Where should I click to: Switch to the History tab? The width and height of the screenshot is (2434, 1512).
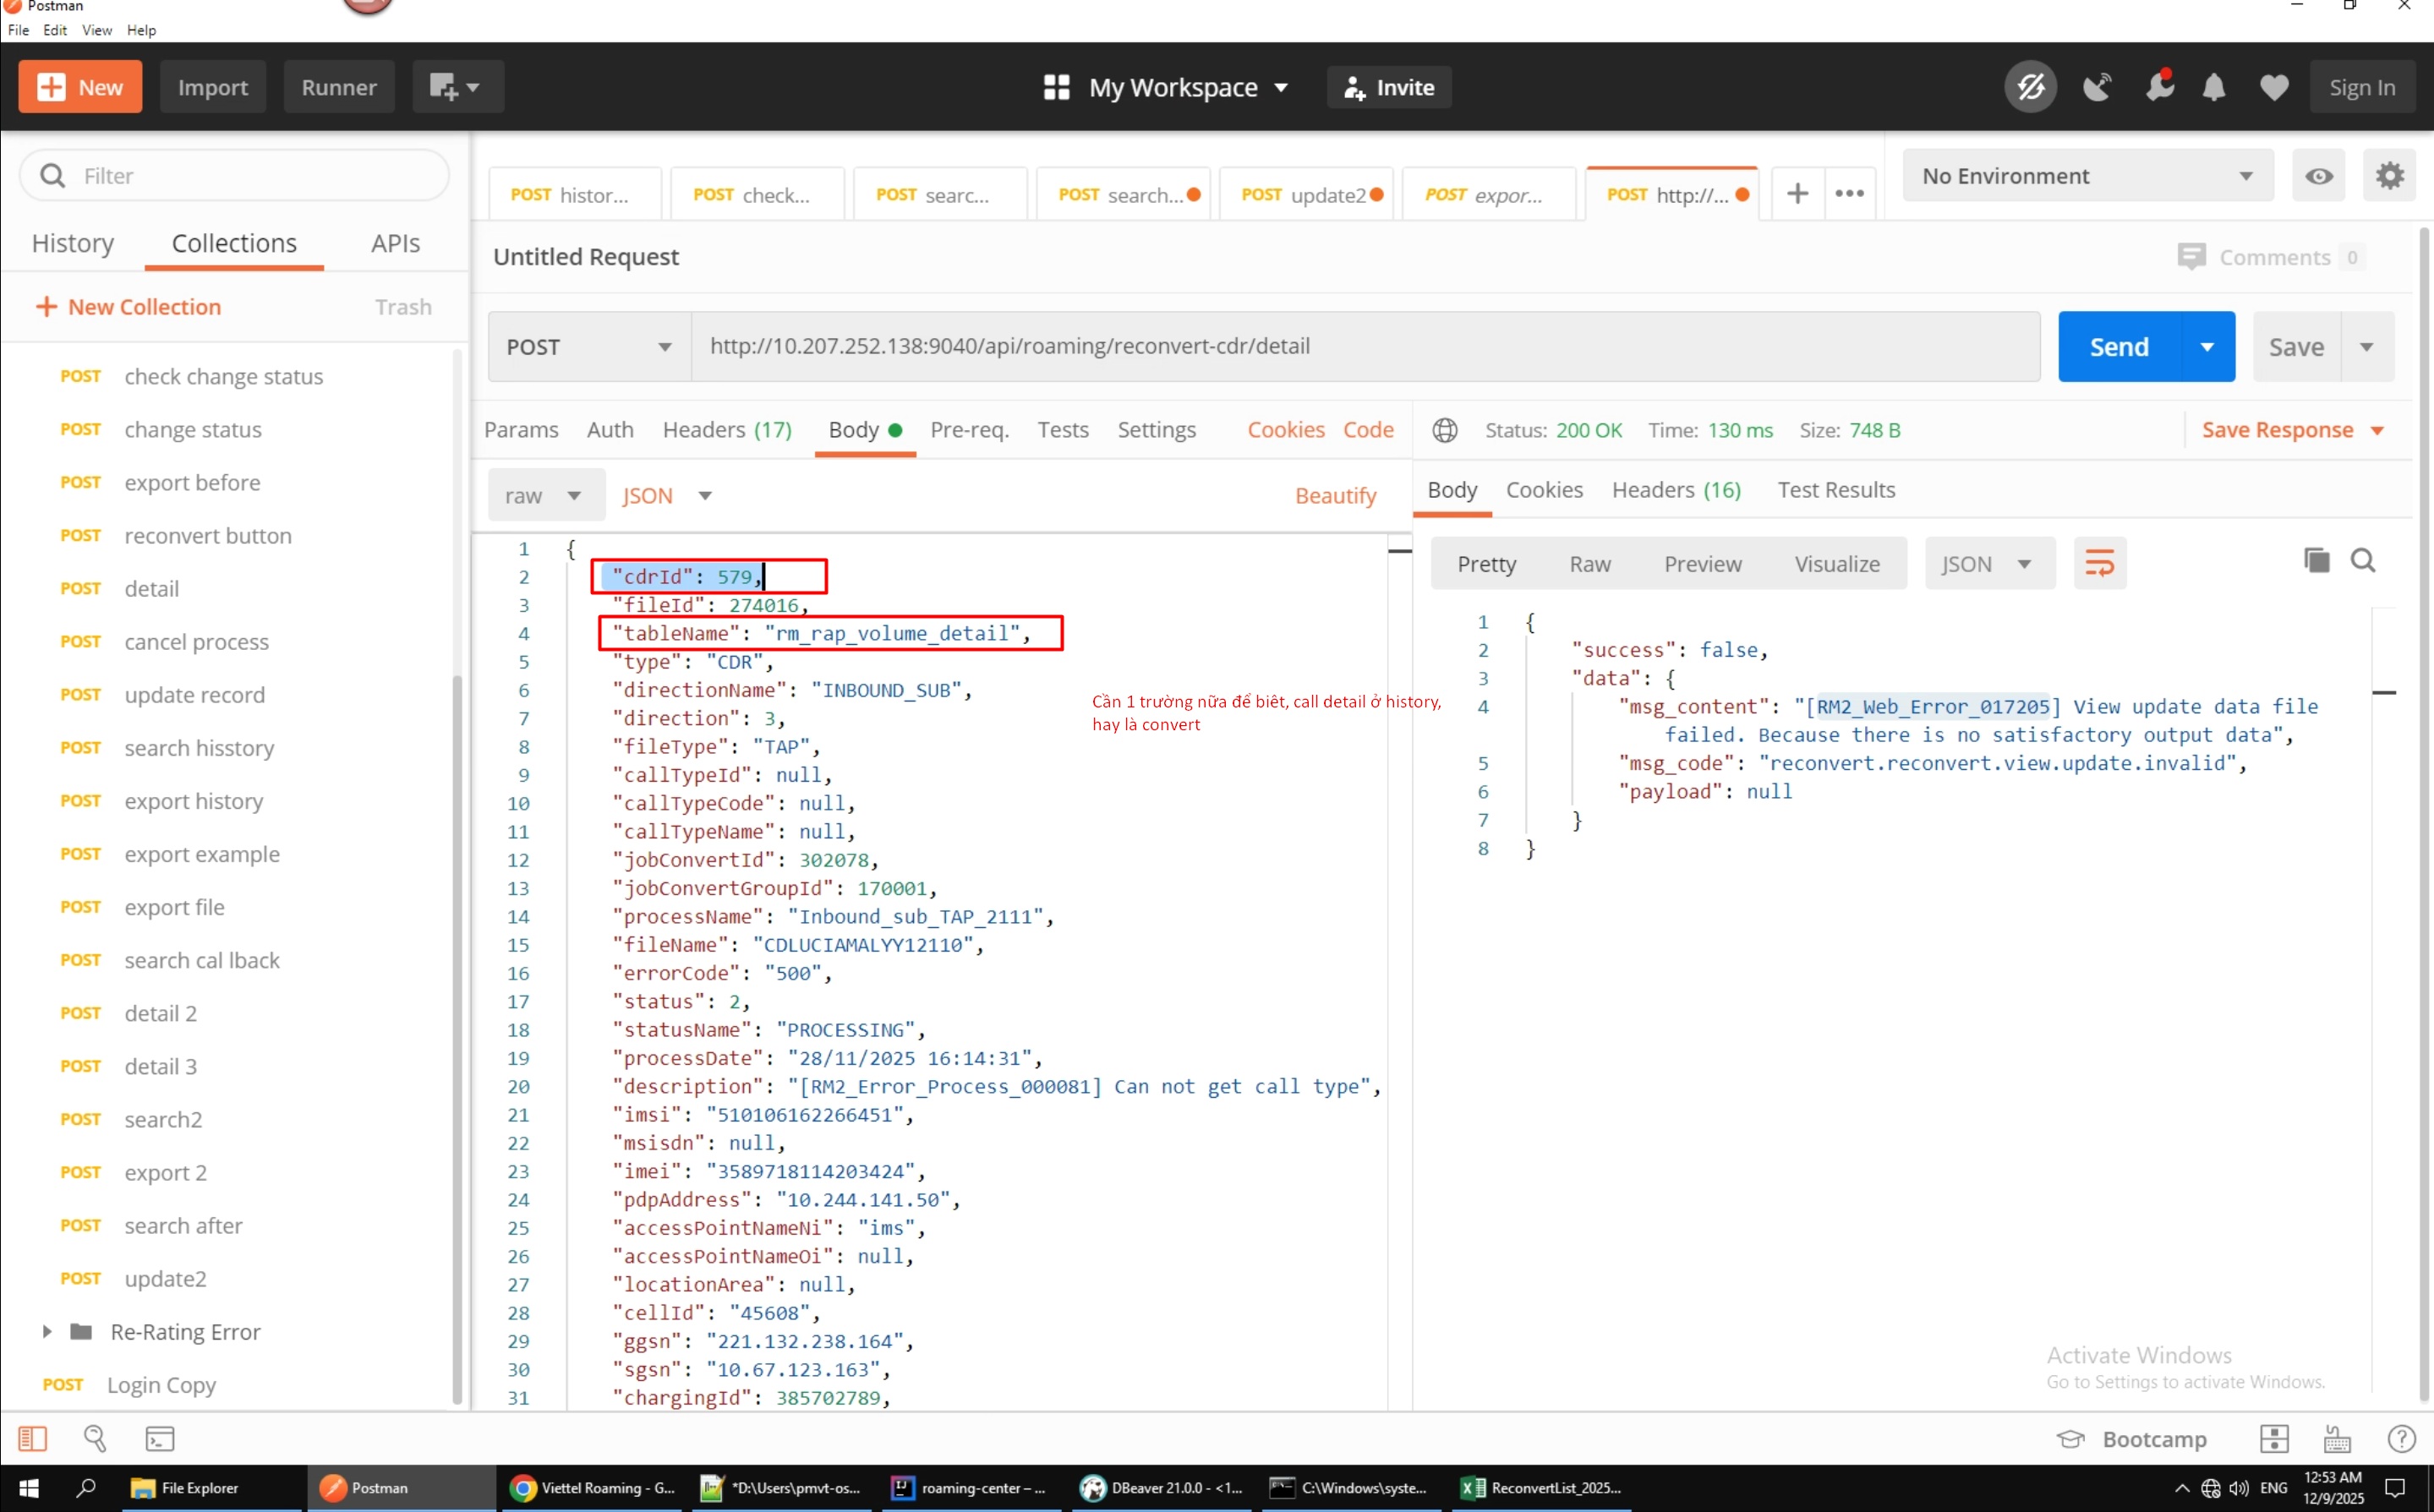click(x=73, y=243)
